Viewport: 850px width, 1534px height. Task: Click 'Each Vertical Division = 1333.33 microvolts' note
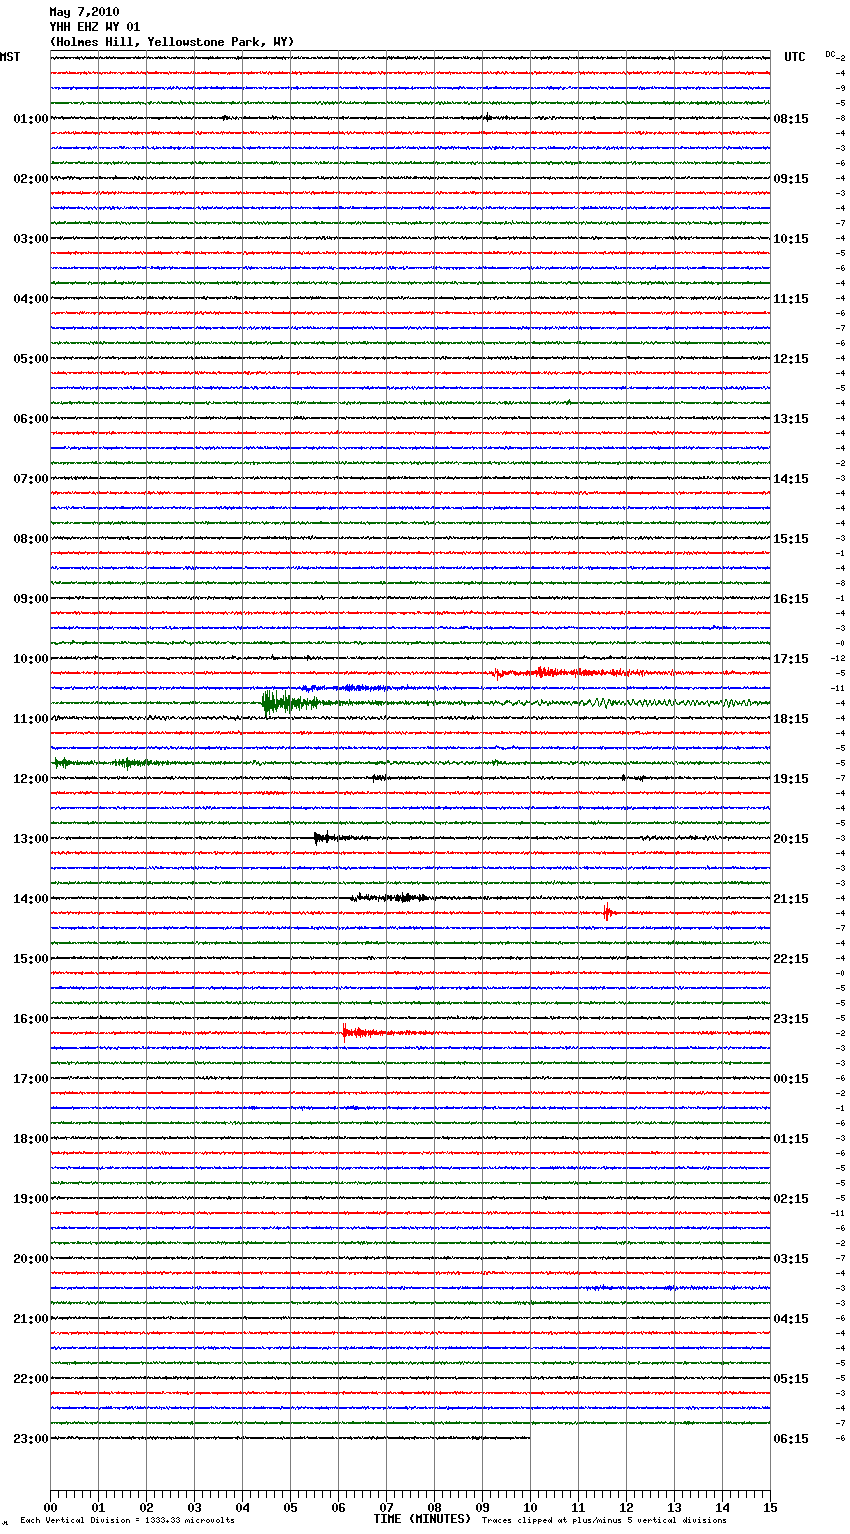(127, 1521)
